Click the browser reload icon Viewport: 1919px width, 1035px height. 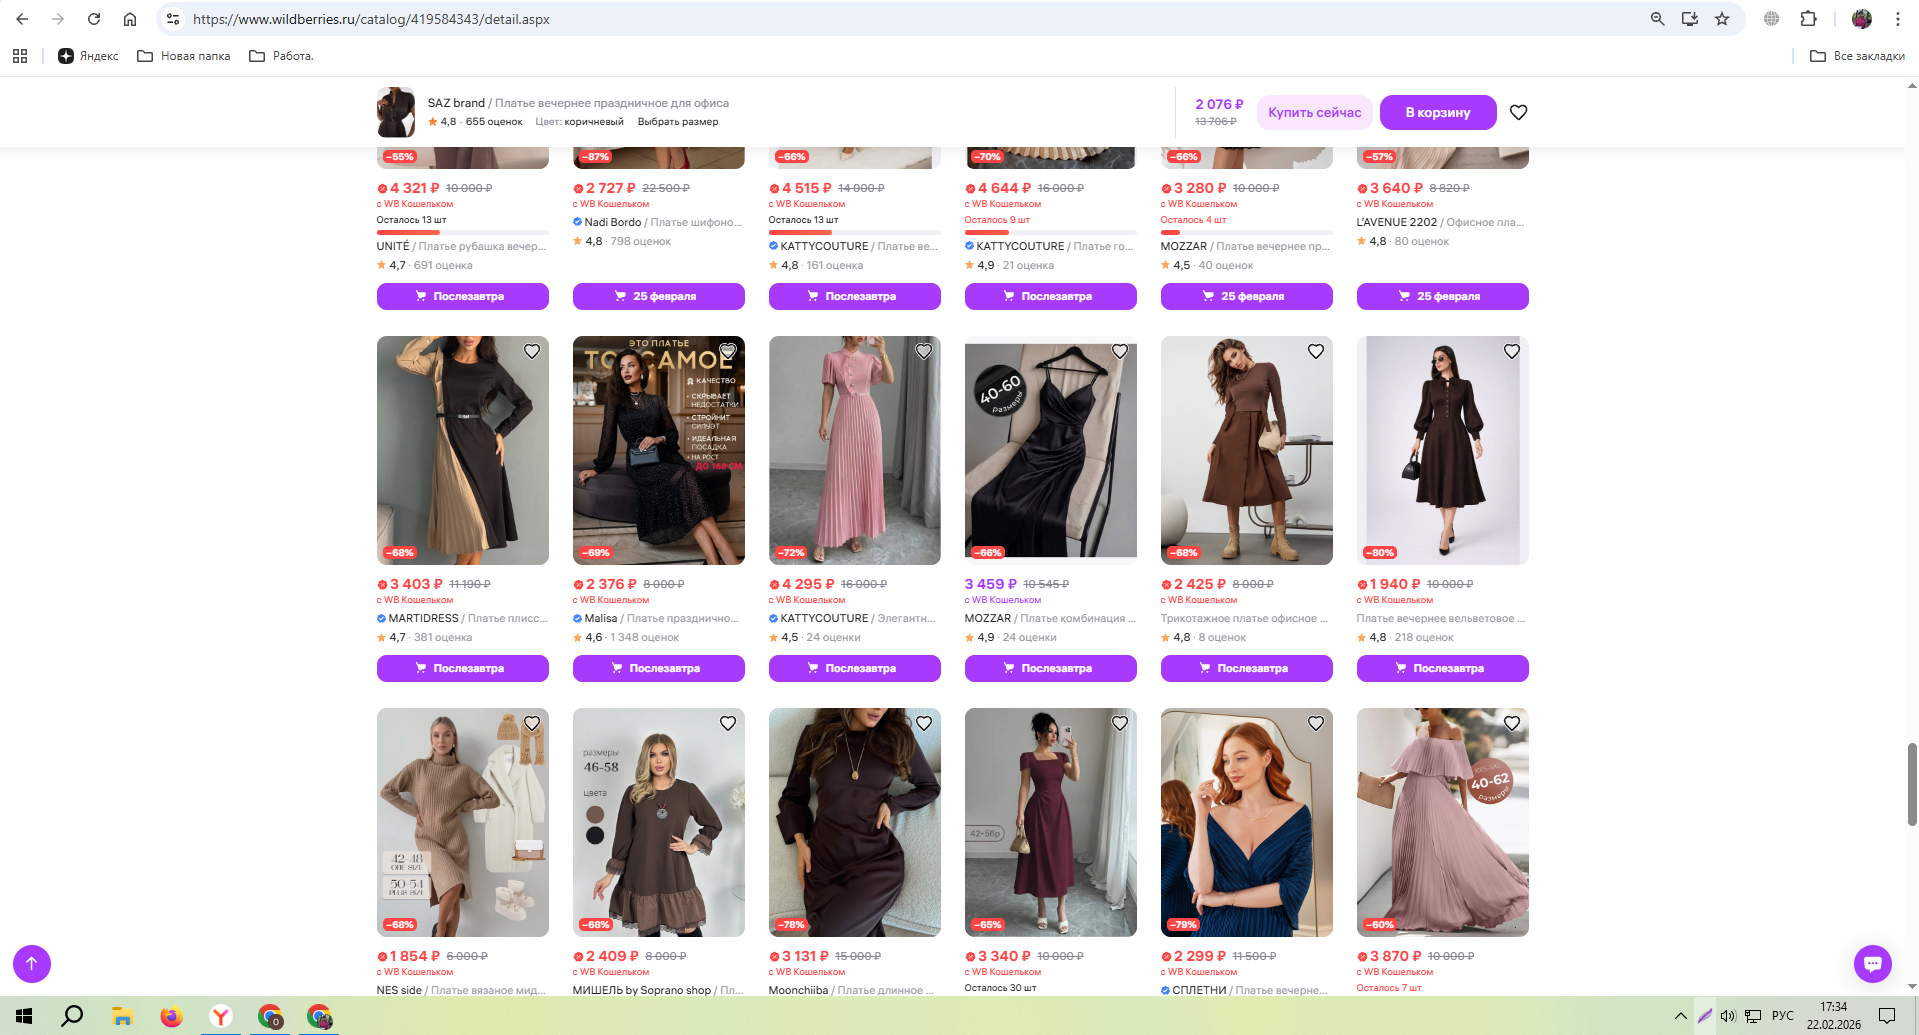(94, 19)
